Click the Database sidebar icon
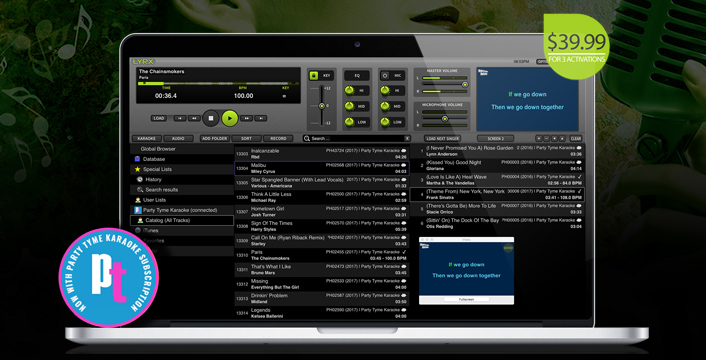706x360 pixels. (x=137, y=159)
